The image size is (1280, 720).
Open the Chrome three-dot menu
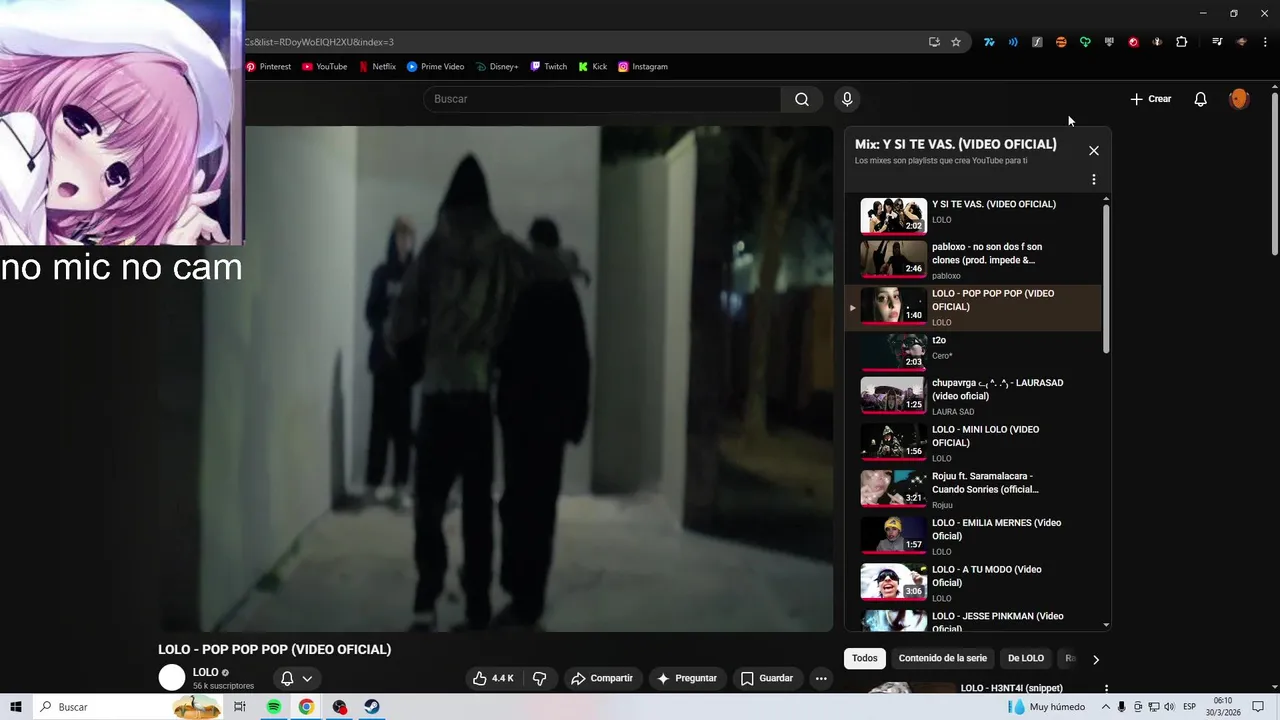(1265, 42)
